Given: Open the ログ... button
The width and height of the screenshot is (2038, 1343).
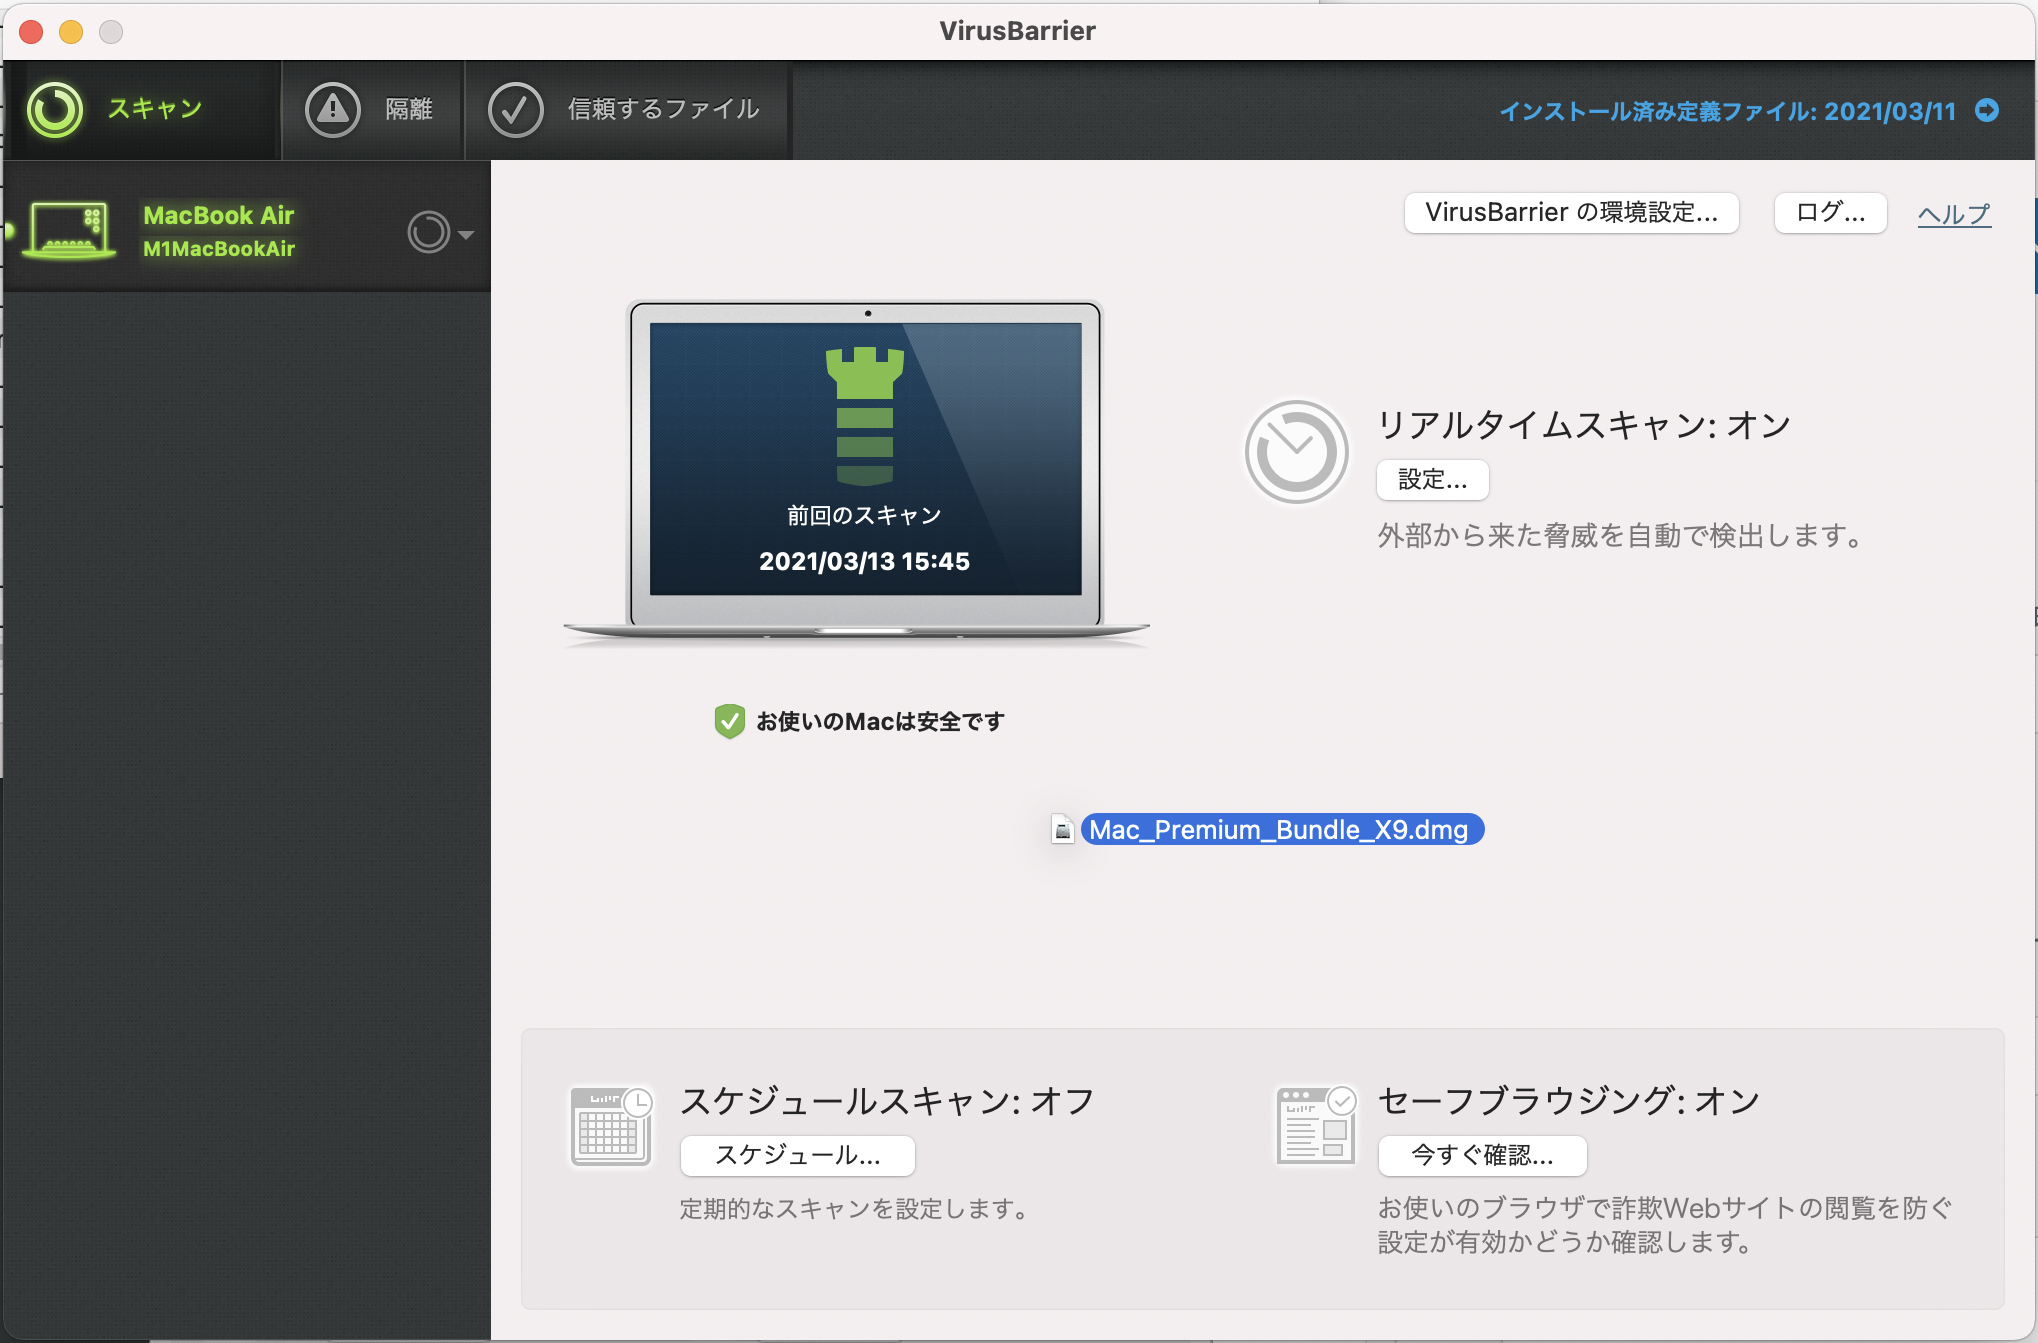Looking at the screenshot, I should (1830, 213).
